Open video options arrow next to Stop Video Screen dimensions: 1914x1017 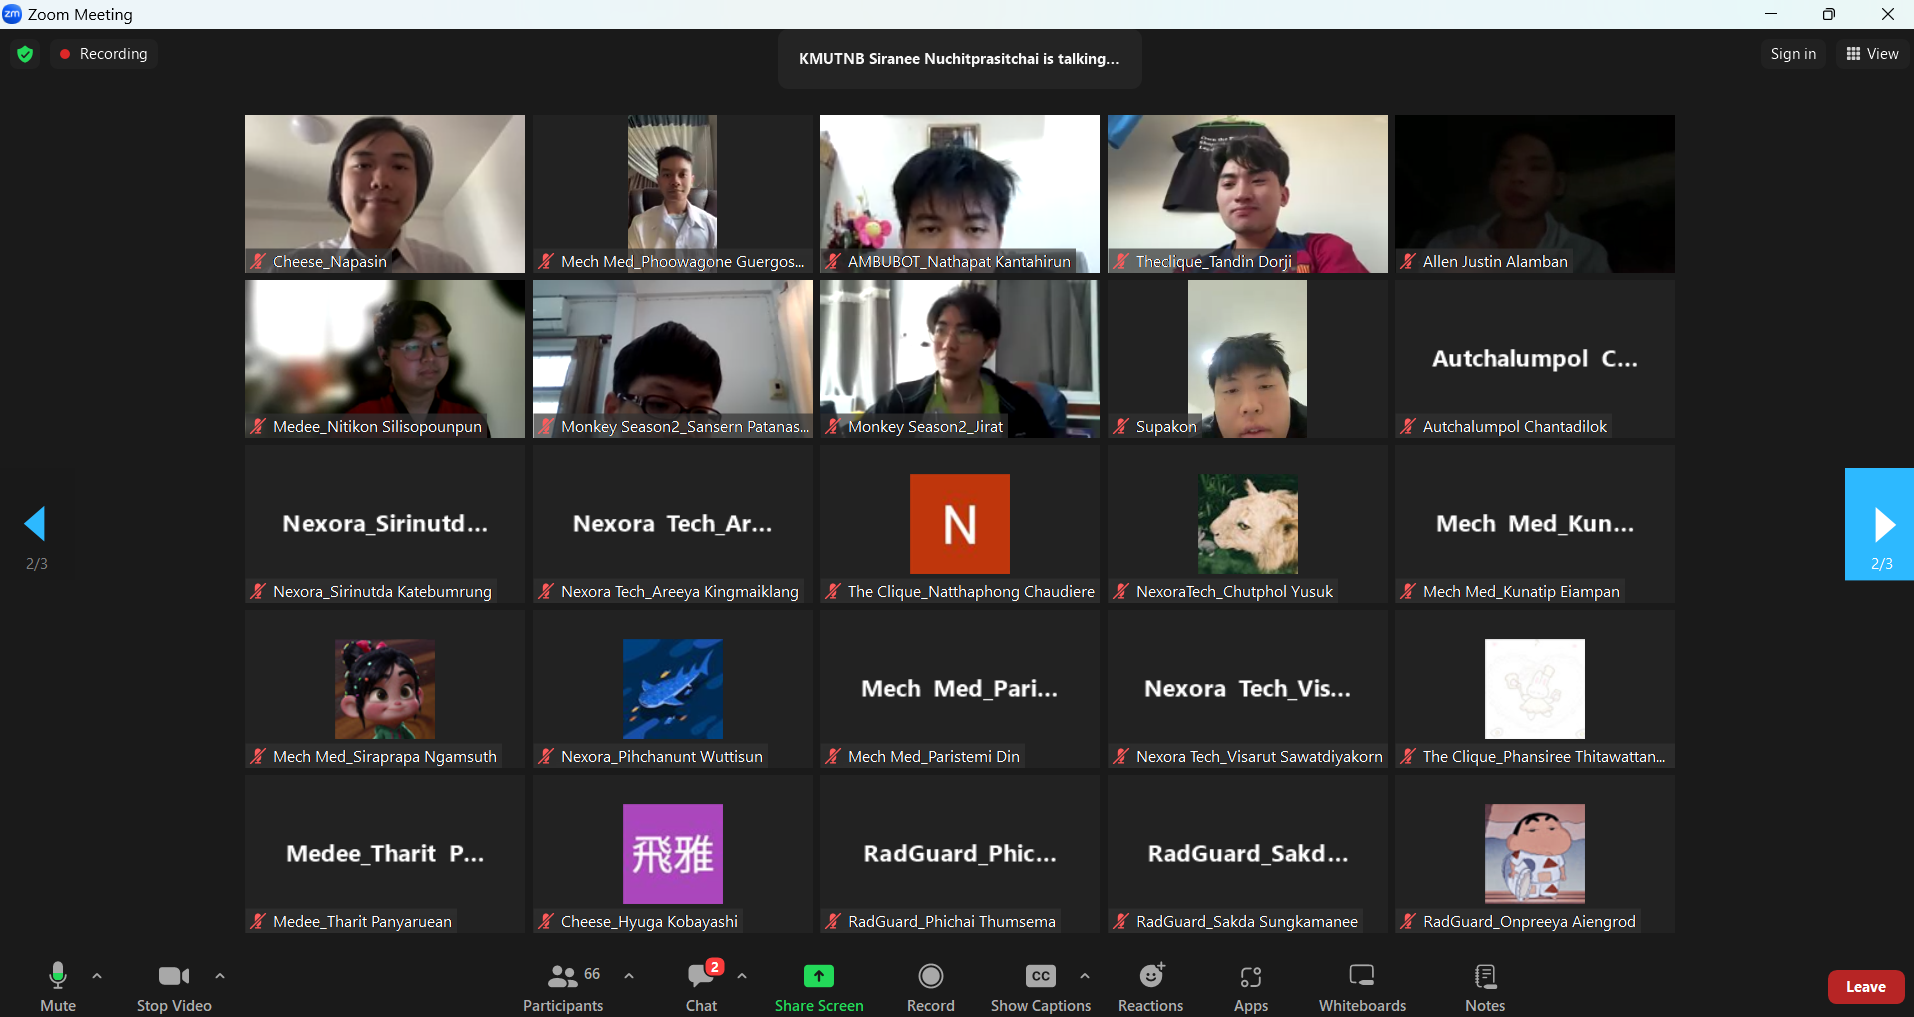click(220, 976)
